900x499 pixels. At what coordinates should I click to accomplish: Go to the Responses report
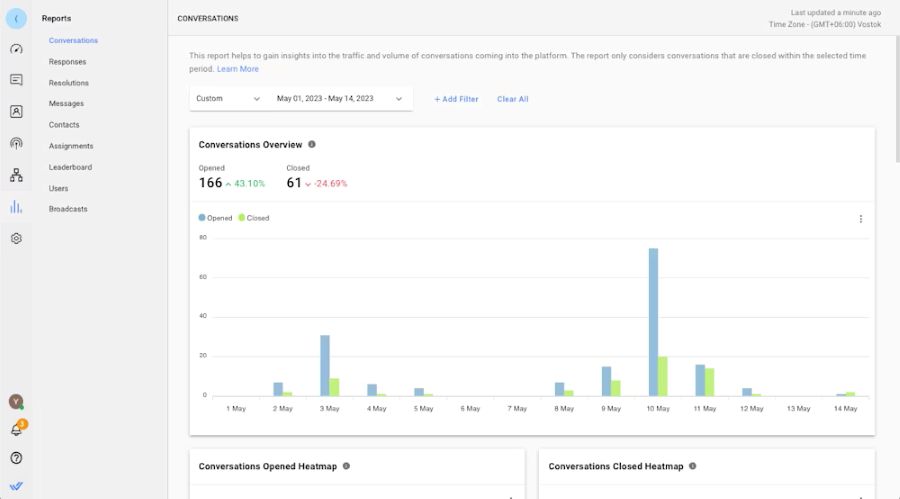tap(67, 62)
